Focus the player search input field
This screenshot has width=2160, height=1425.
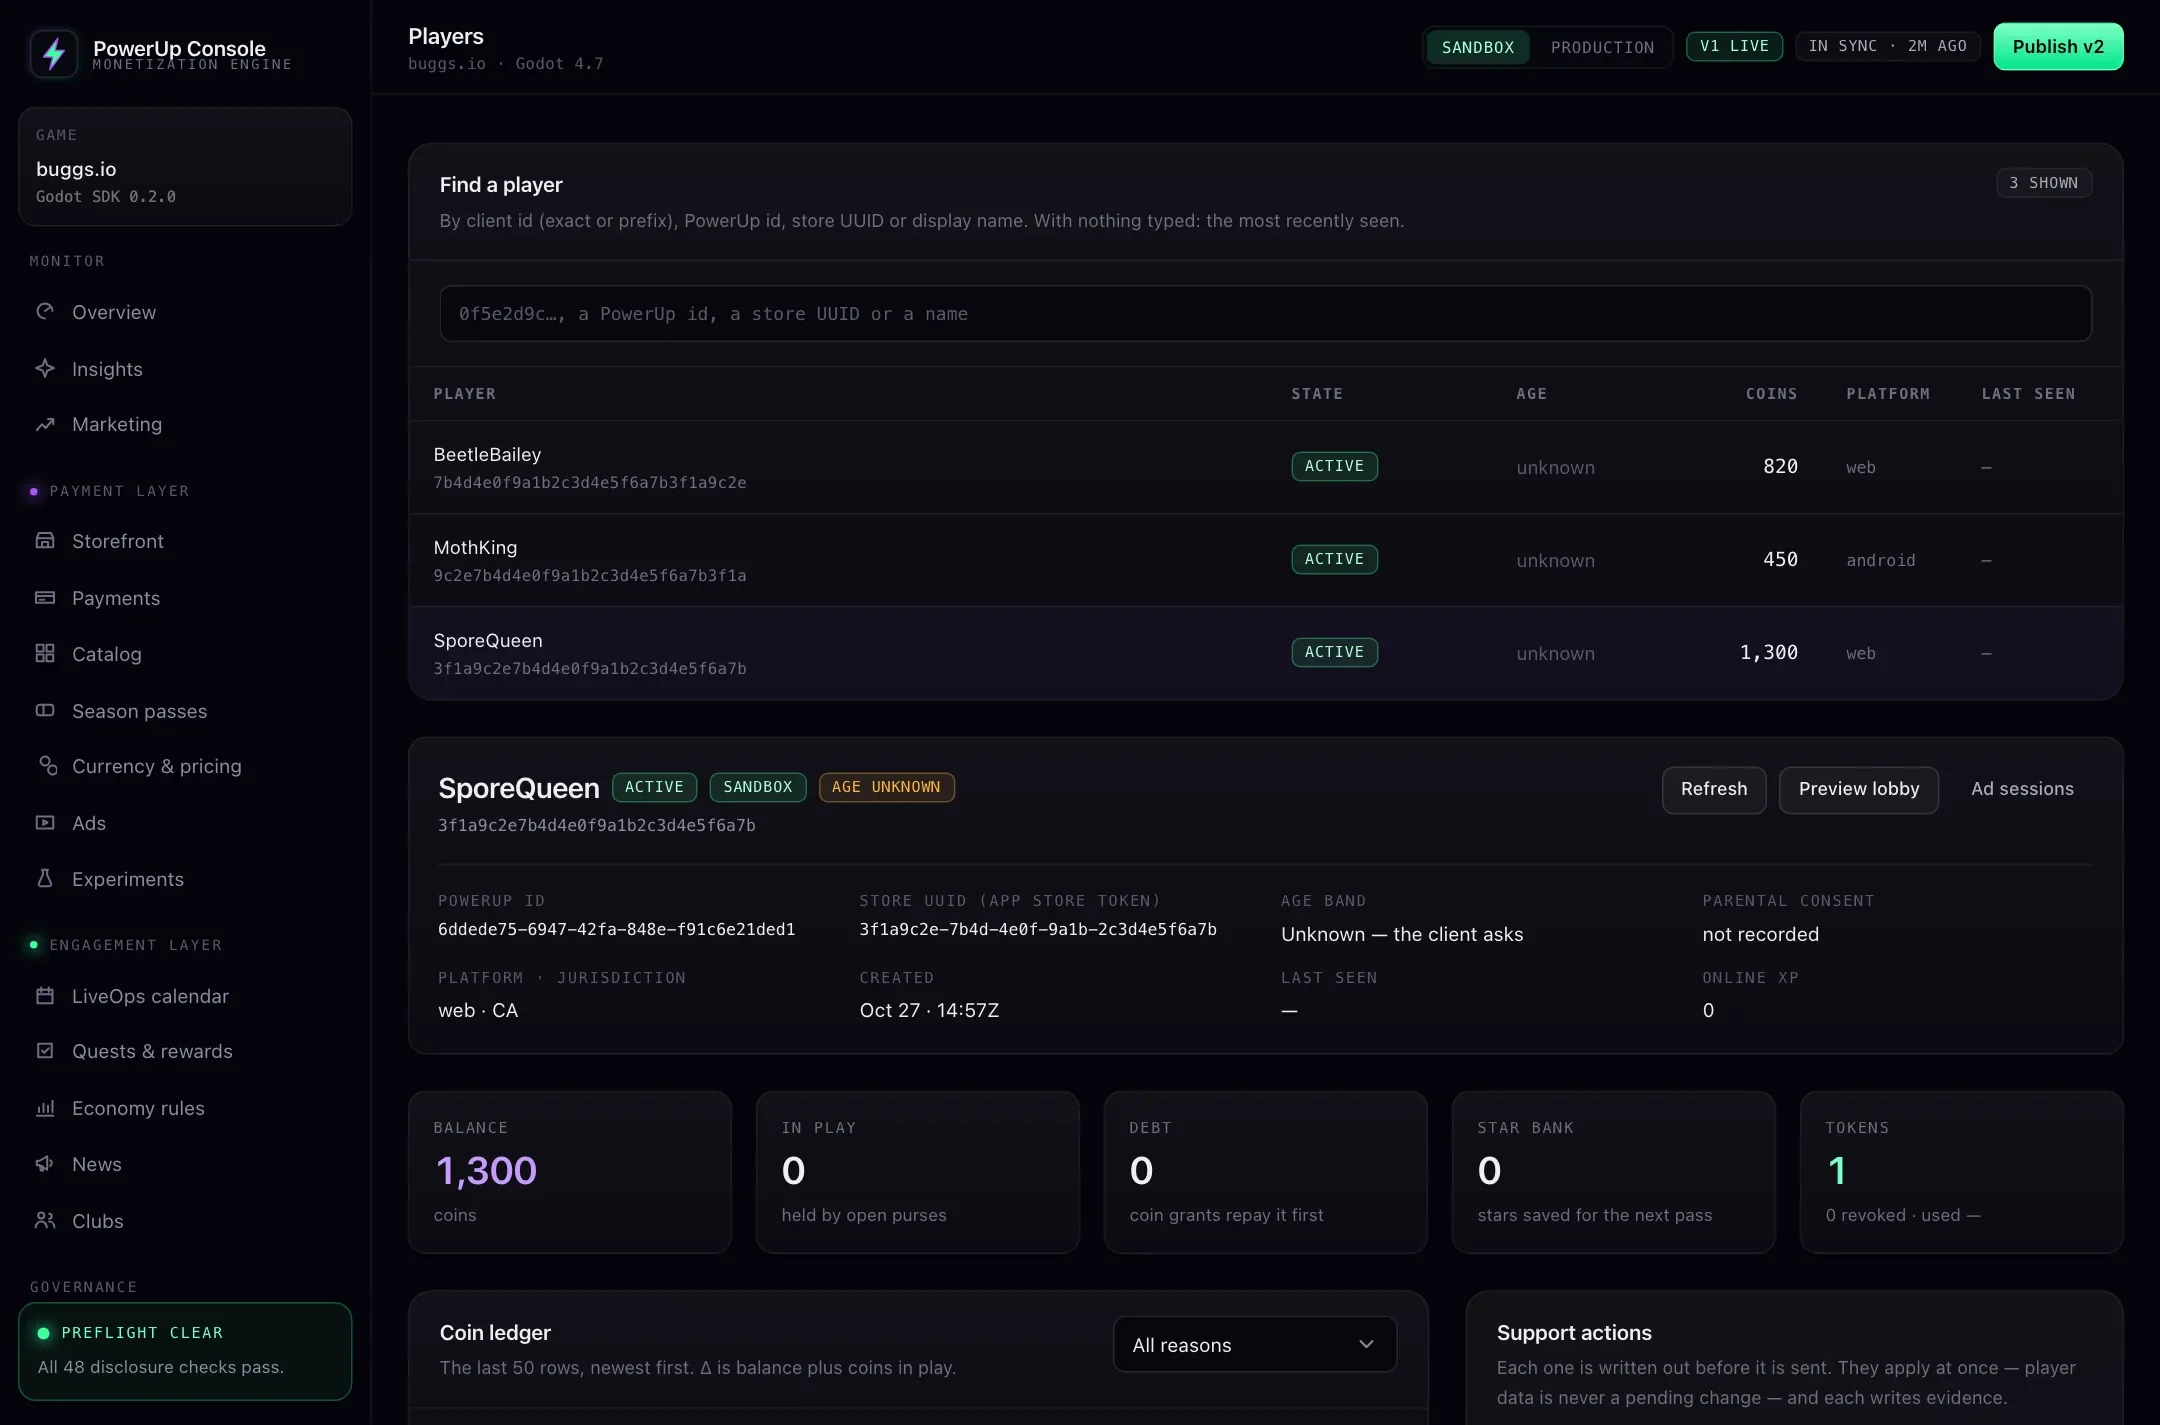1265,314
